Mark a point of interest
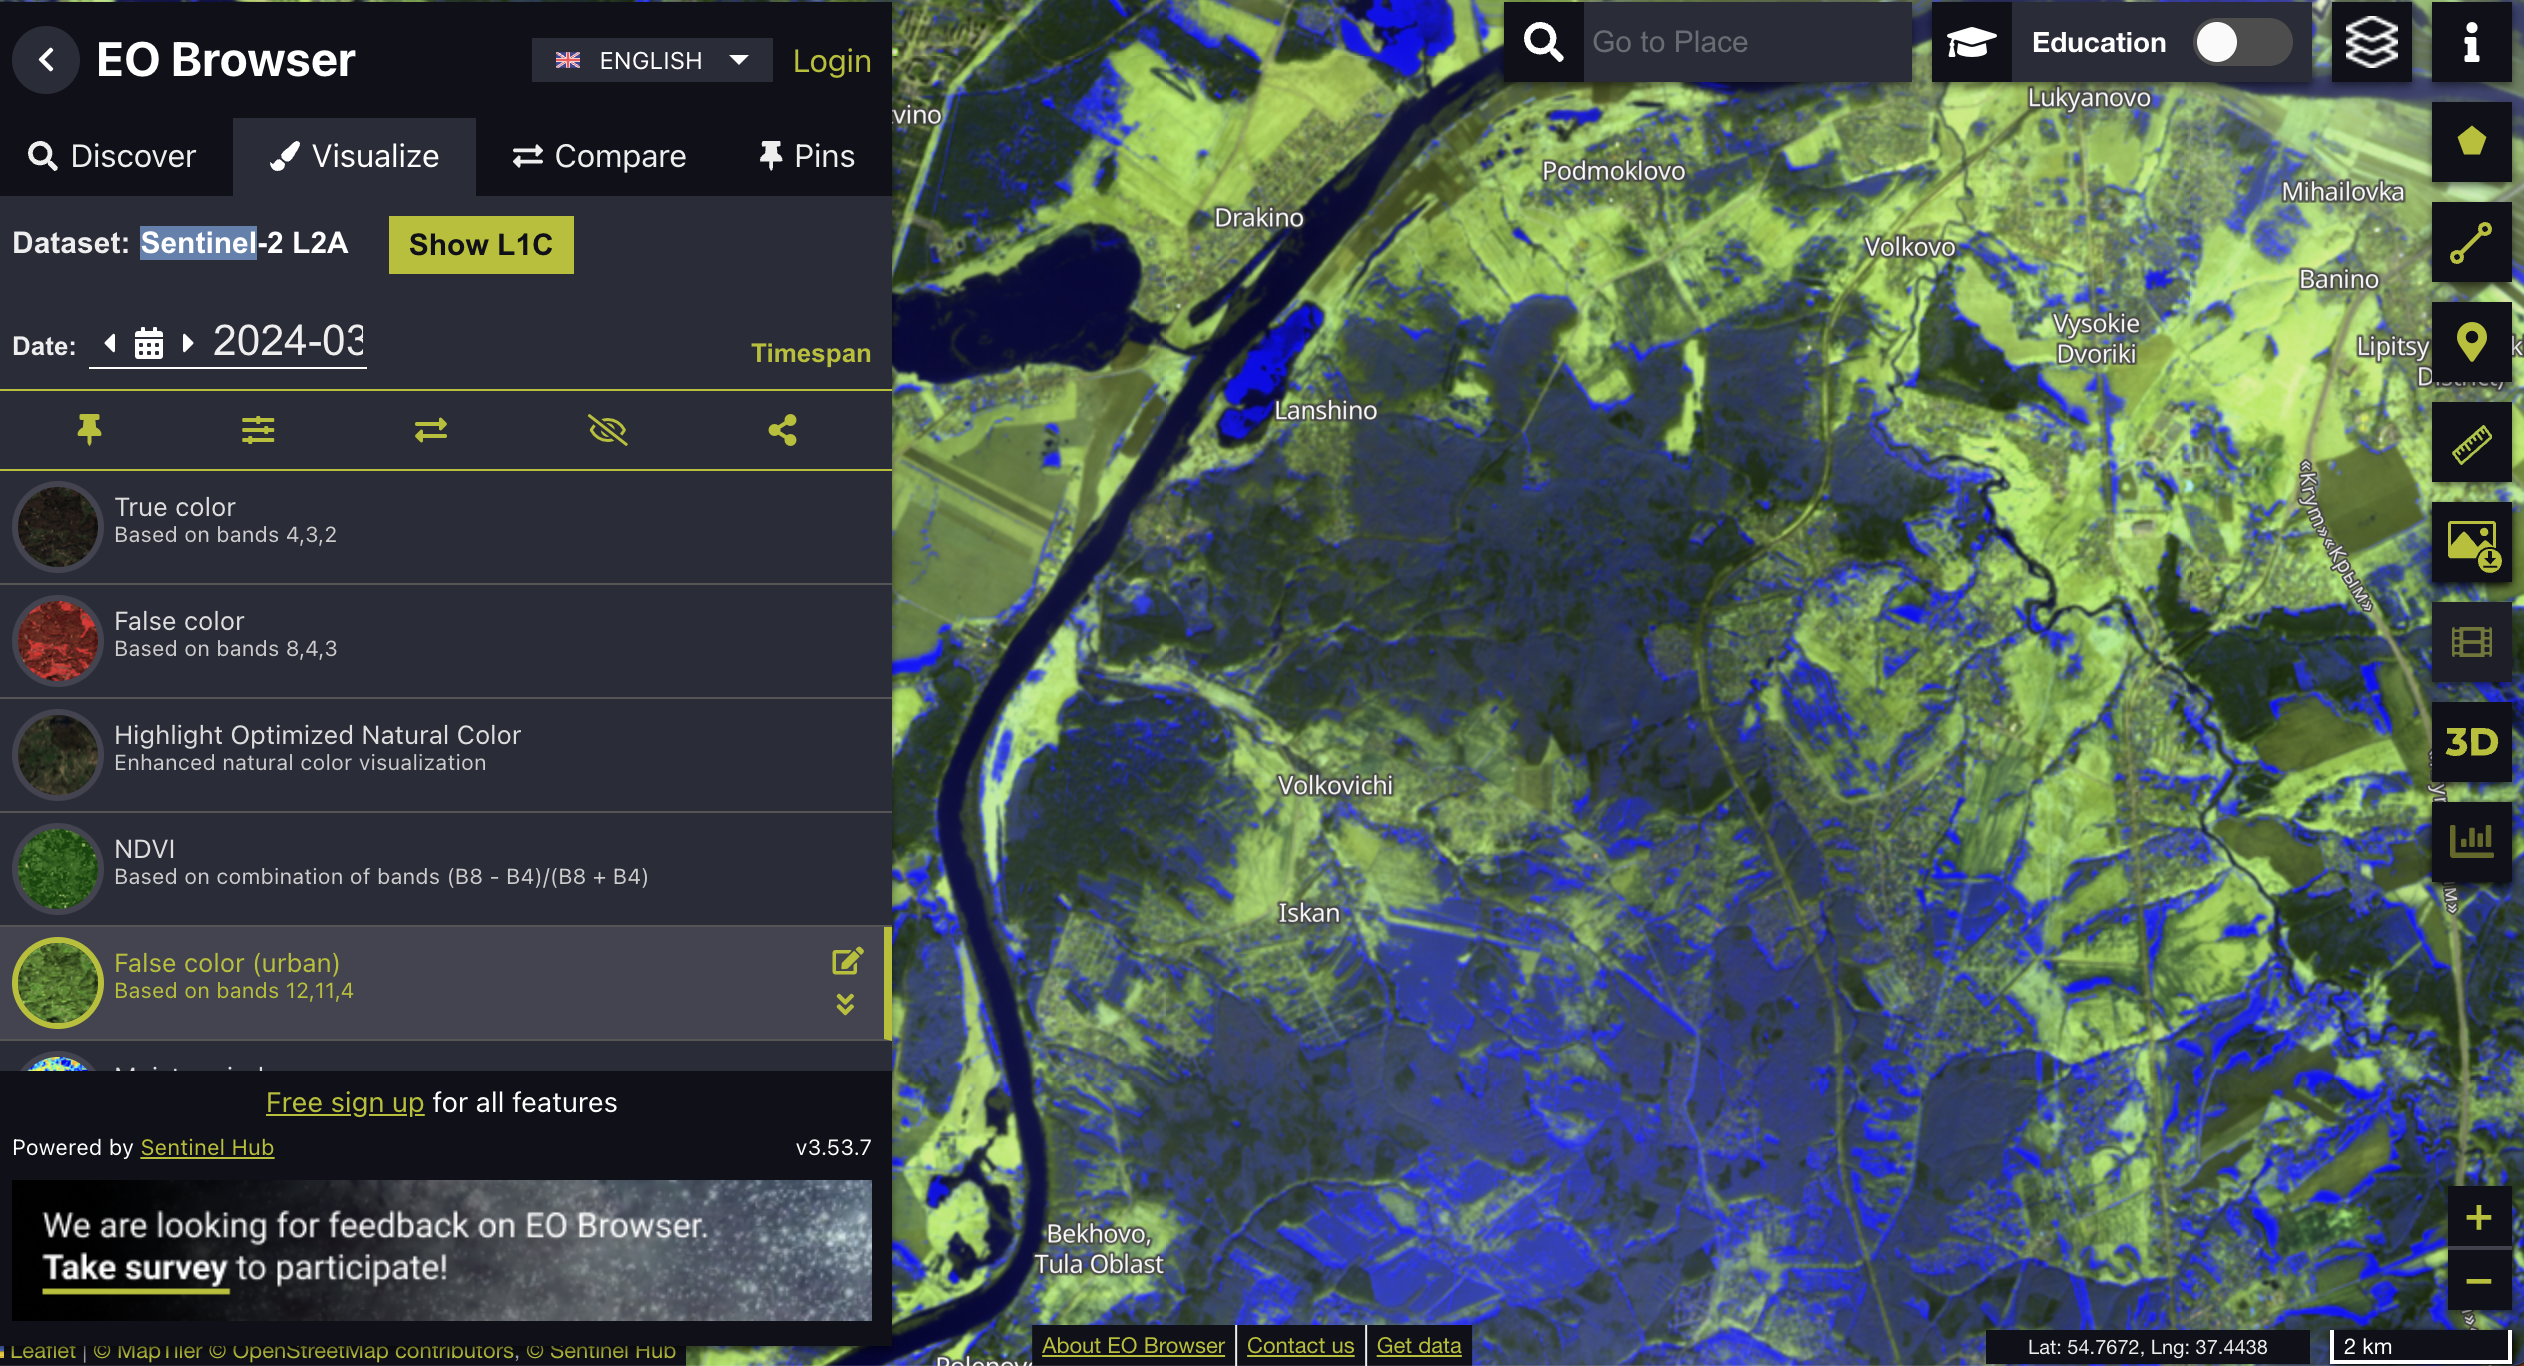The image size is (2524, 1366). [2471, 342]
